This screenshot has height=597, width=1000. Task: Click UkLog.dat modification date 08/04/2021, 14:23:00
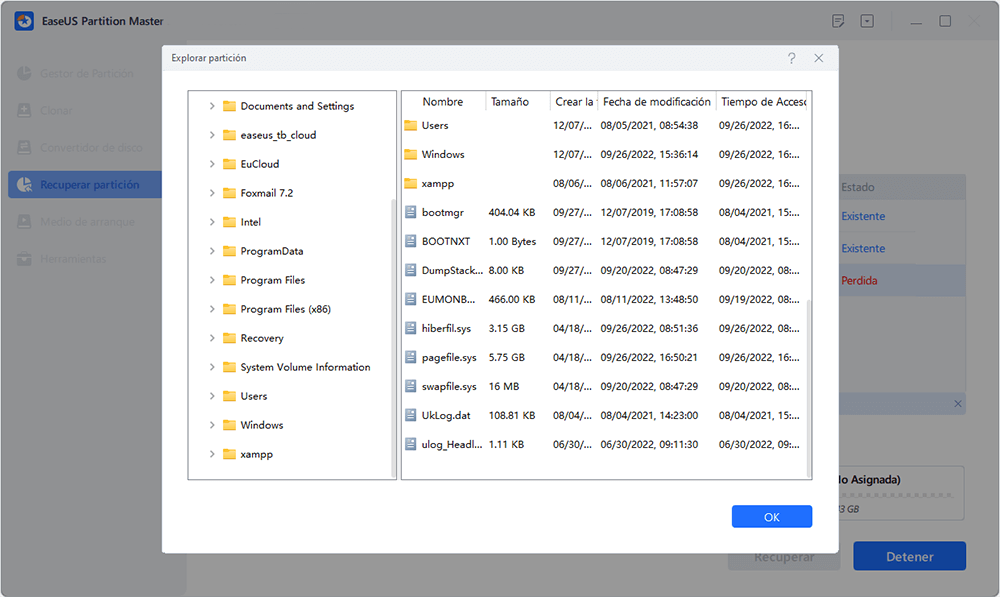(649, 416)
